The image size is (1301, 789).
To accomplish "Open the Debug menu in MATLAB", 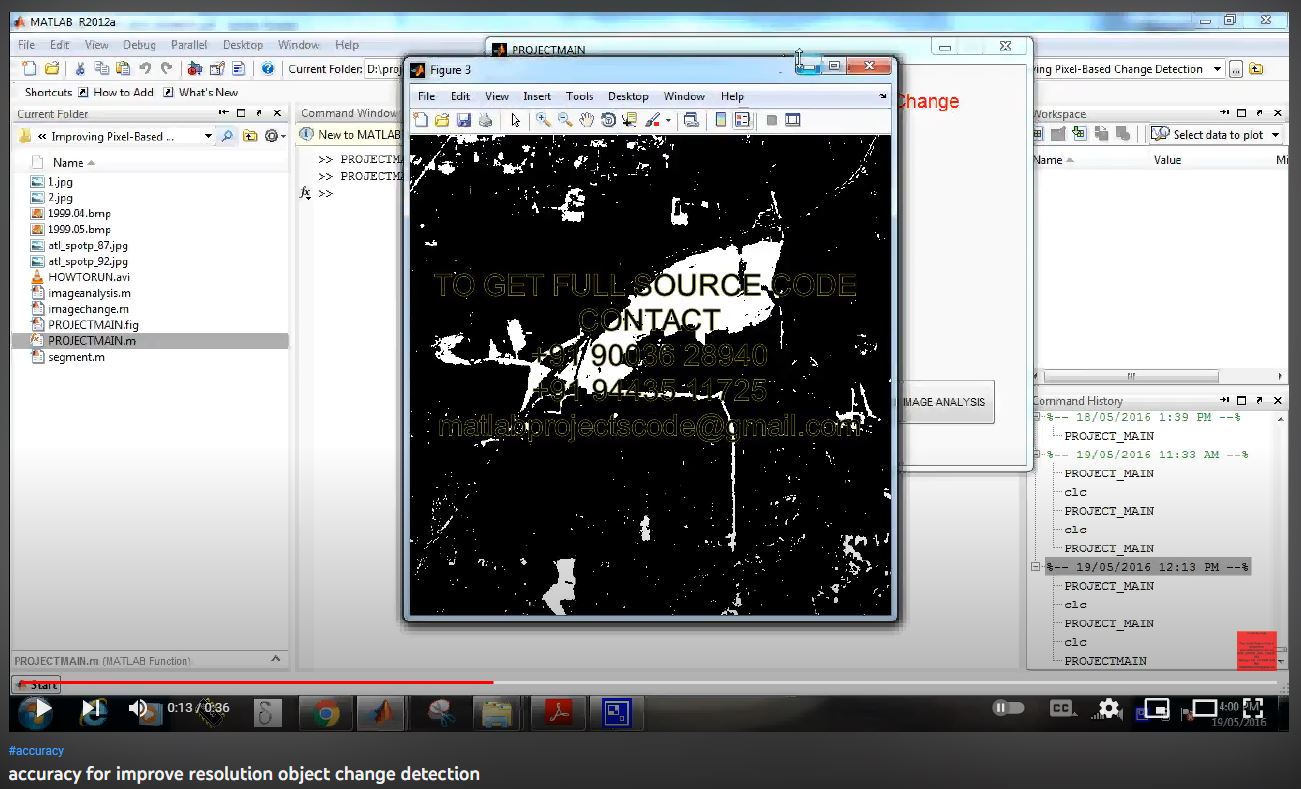I will (139, 45).
